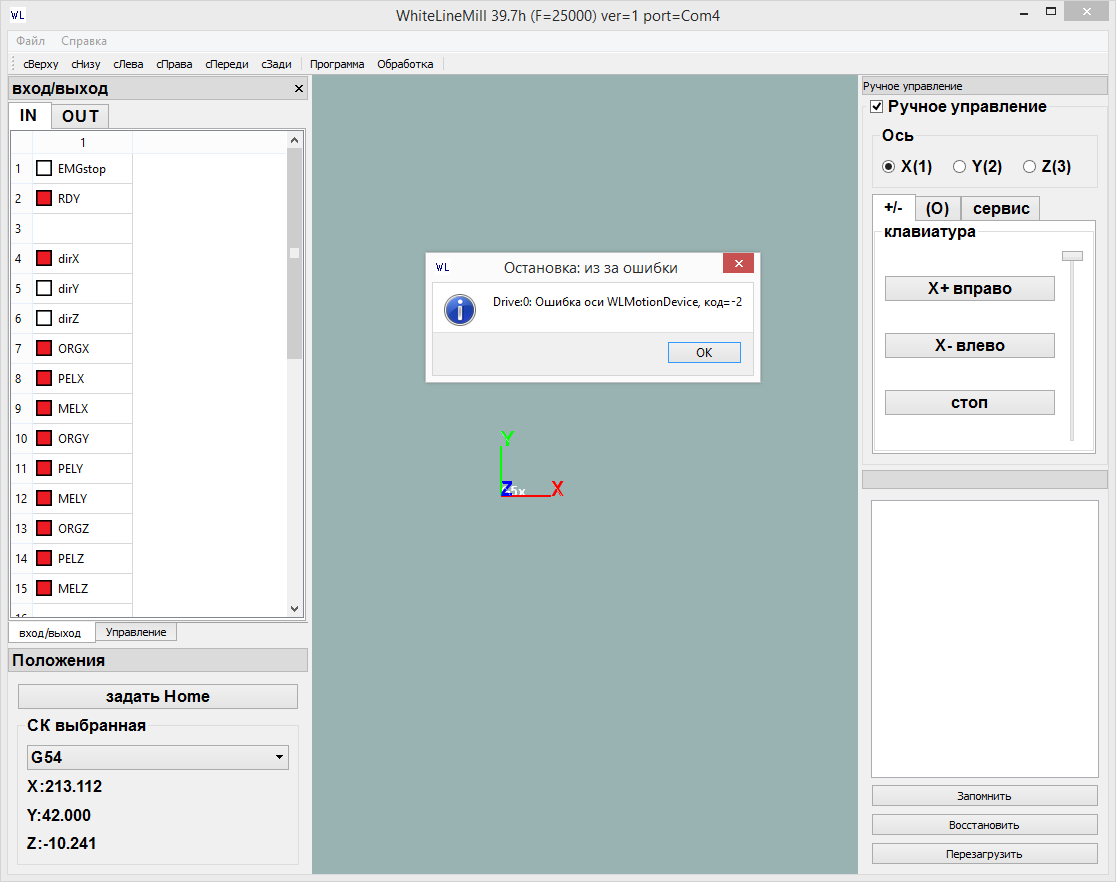Toggle the dirZ input indicator

(44, 318)
